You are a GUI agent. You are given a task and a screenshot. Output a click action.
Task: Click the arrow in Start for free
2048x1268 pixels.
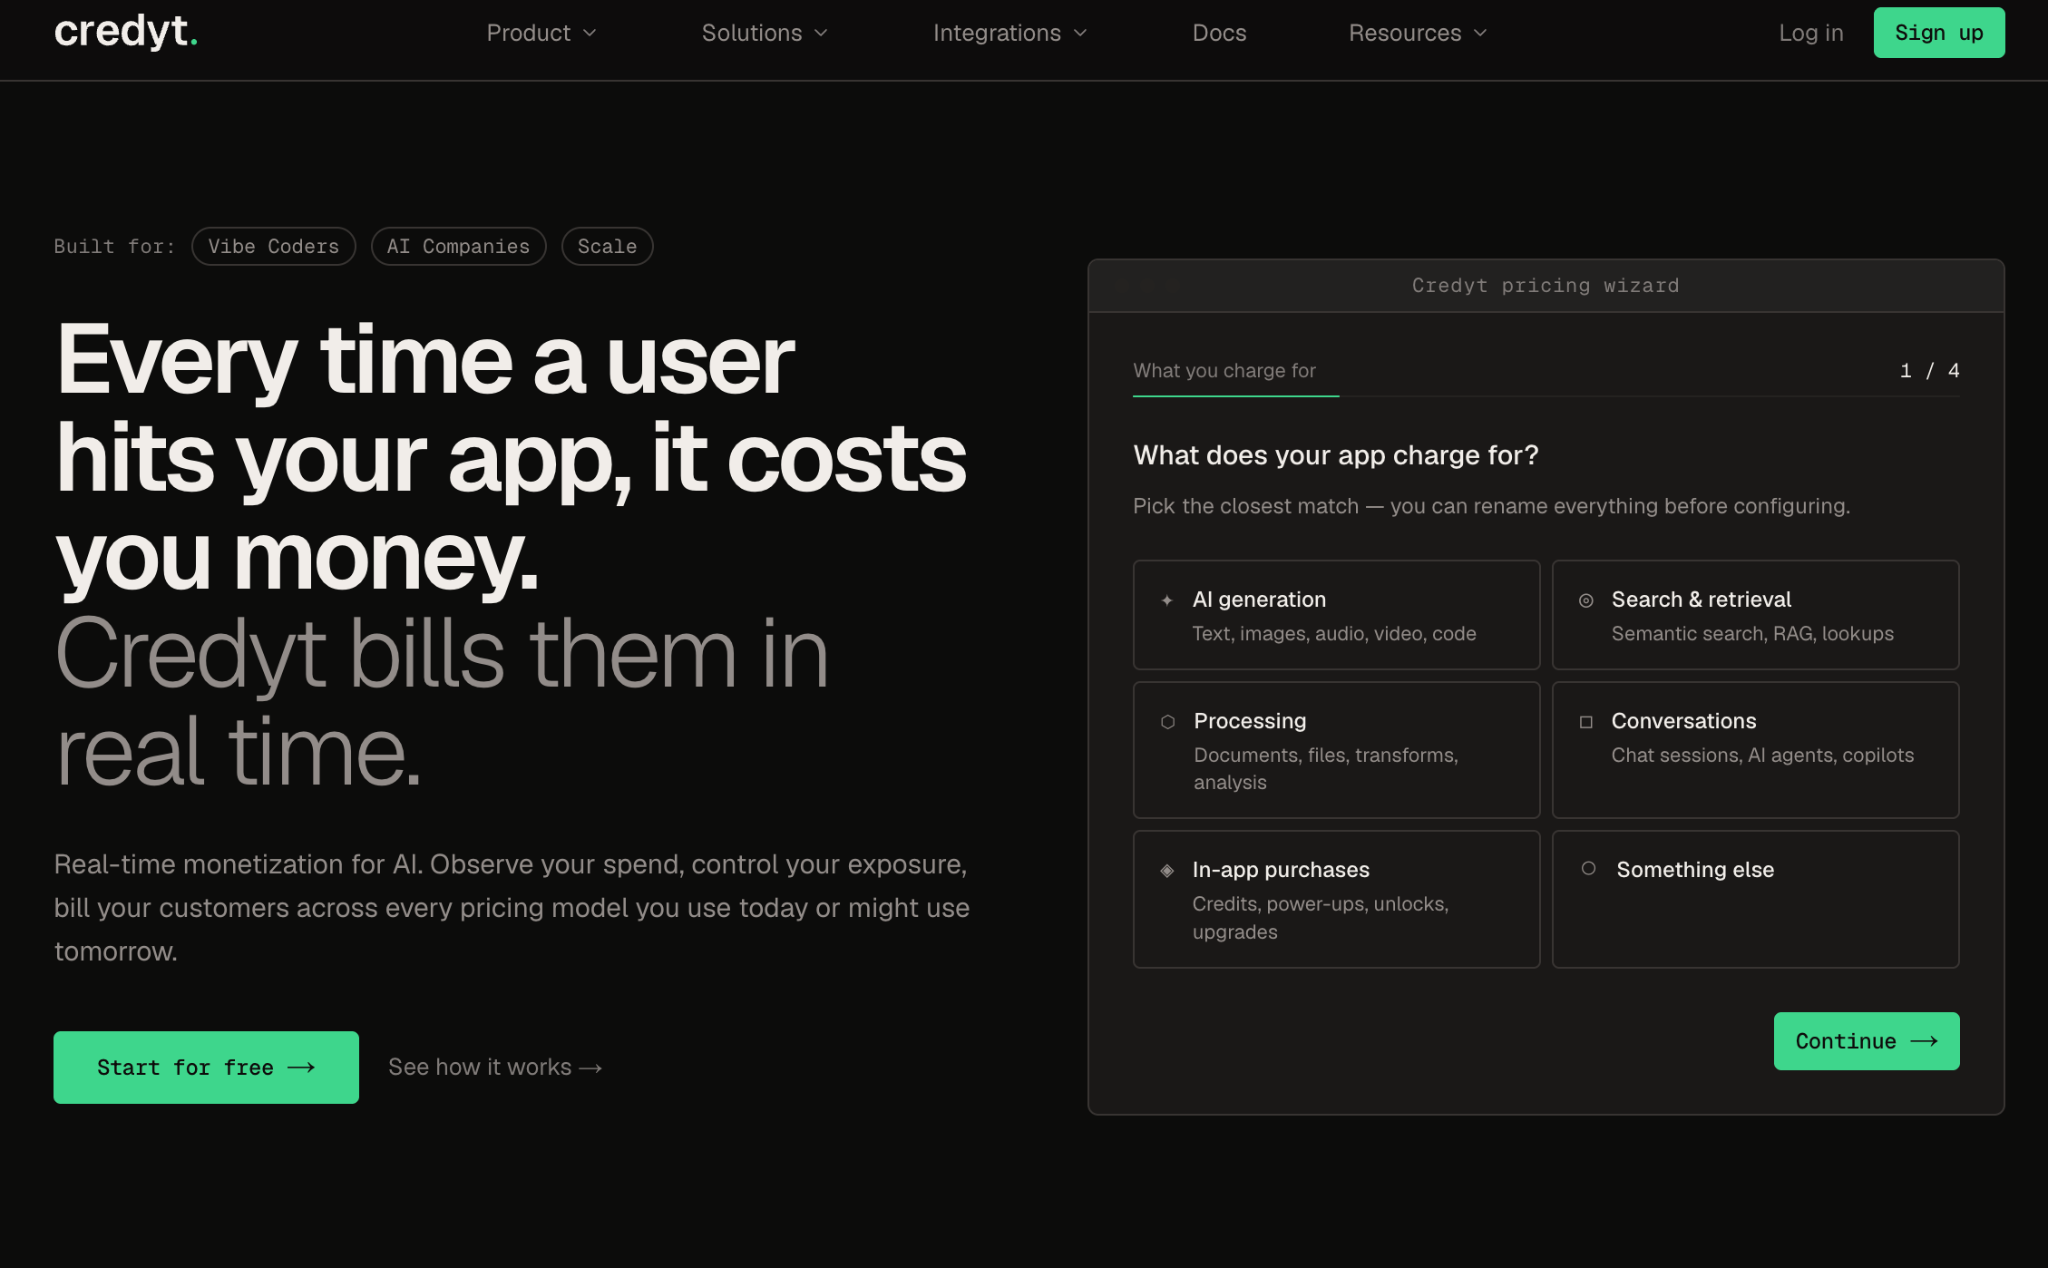301,1067
